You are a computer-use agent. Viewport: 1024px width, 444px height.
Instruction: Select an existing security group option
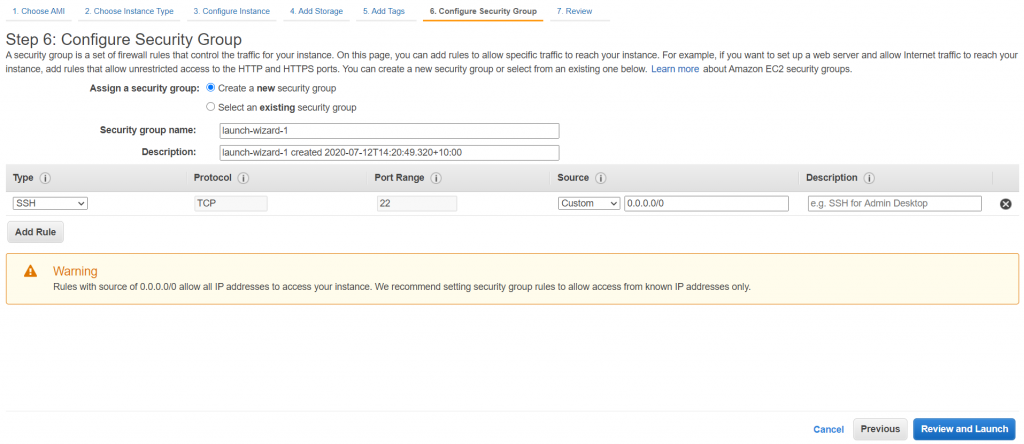point(210,107)
